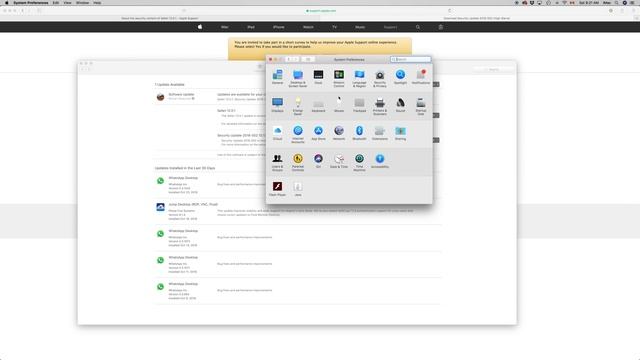
Task: Open Security & Privacy preferences
Action: 380,78
